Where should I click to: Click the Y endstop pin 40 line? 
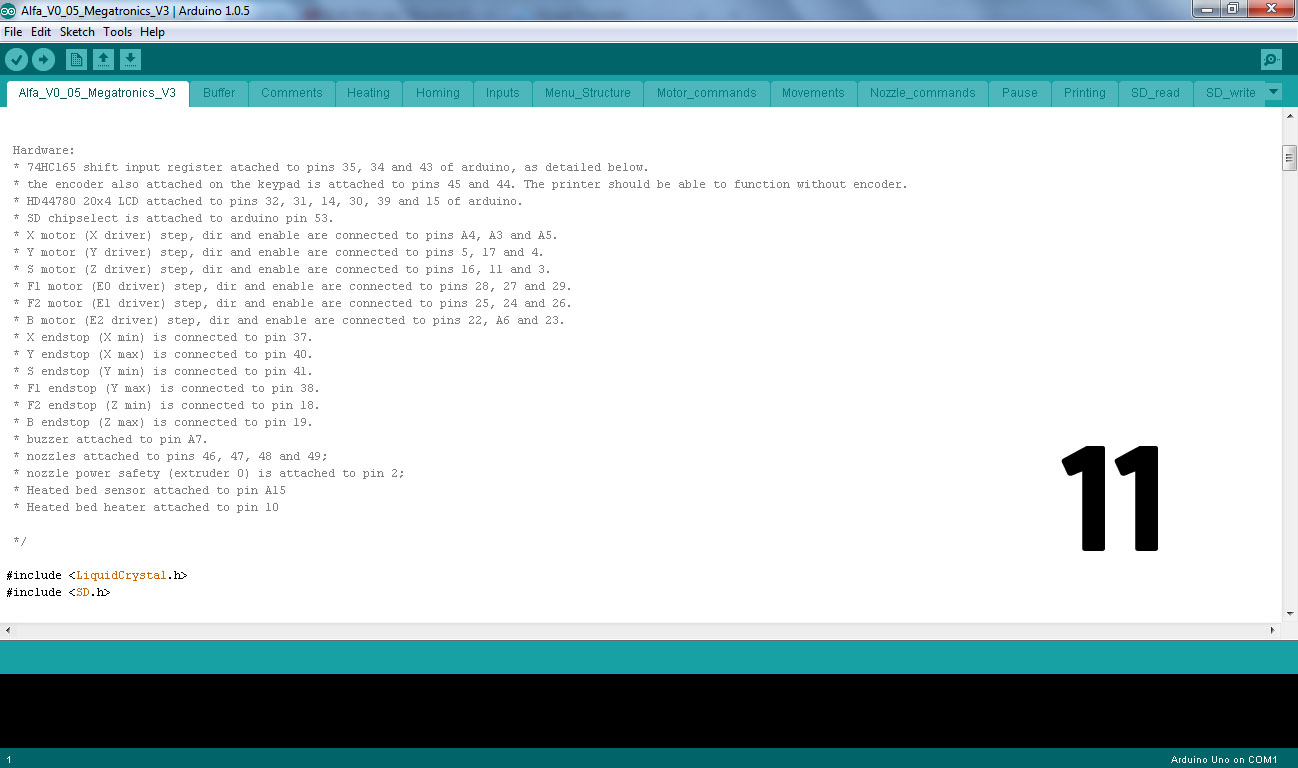coord(163,354)
